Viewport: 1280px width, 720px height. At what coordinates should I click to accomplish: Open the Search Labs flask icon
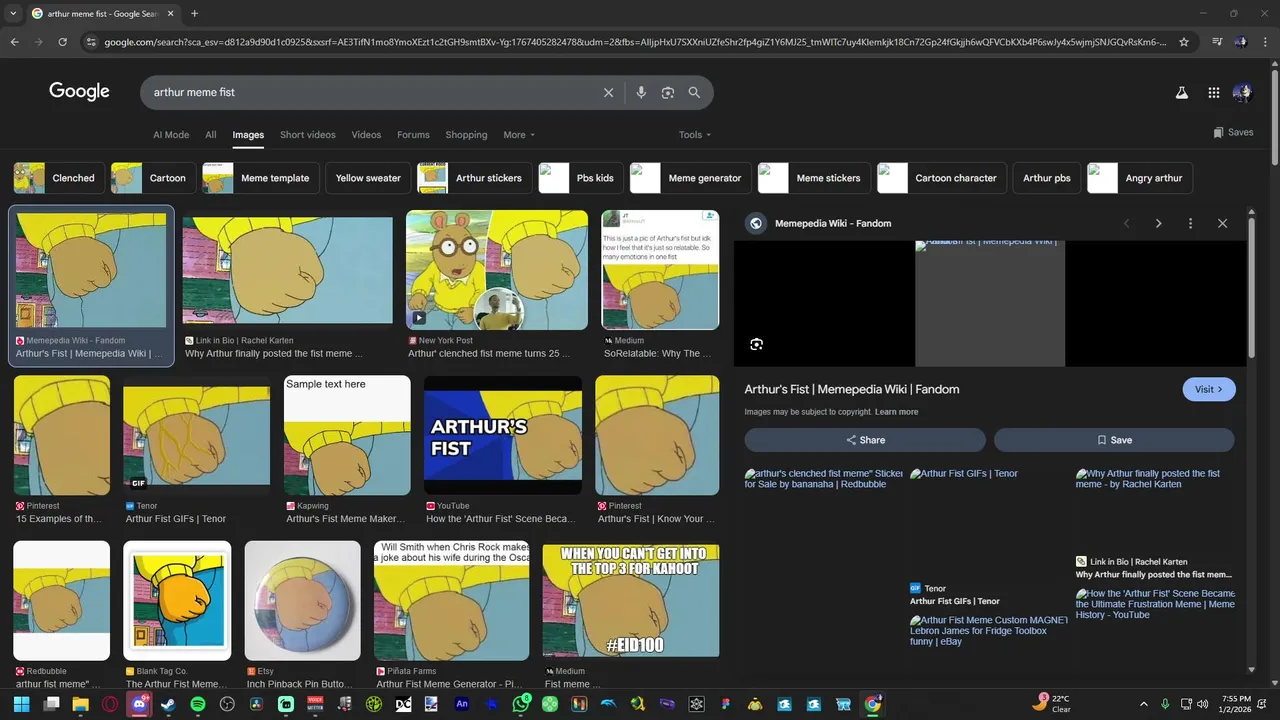pos(1181,92)
